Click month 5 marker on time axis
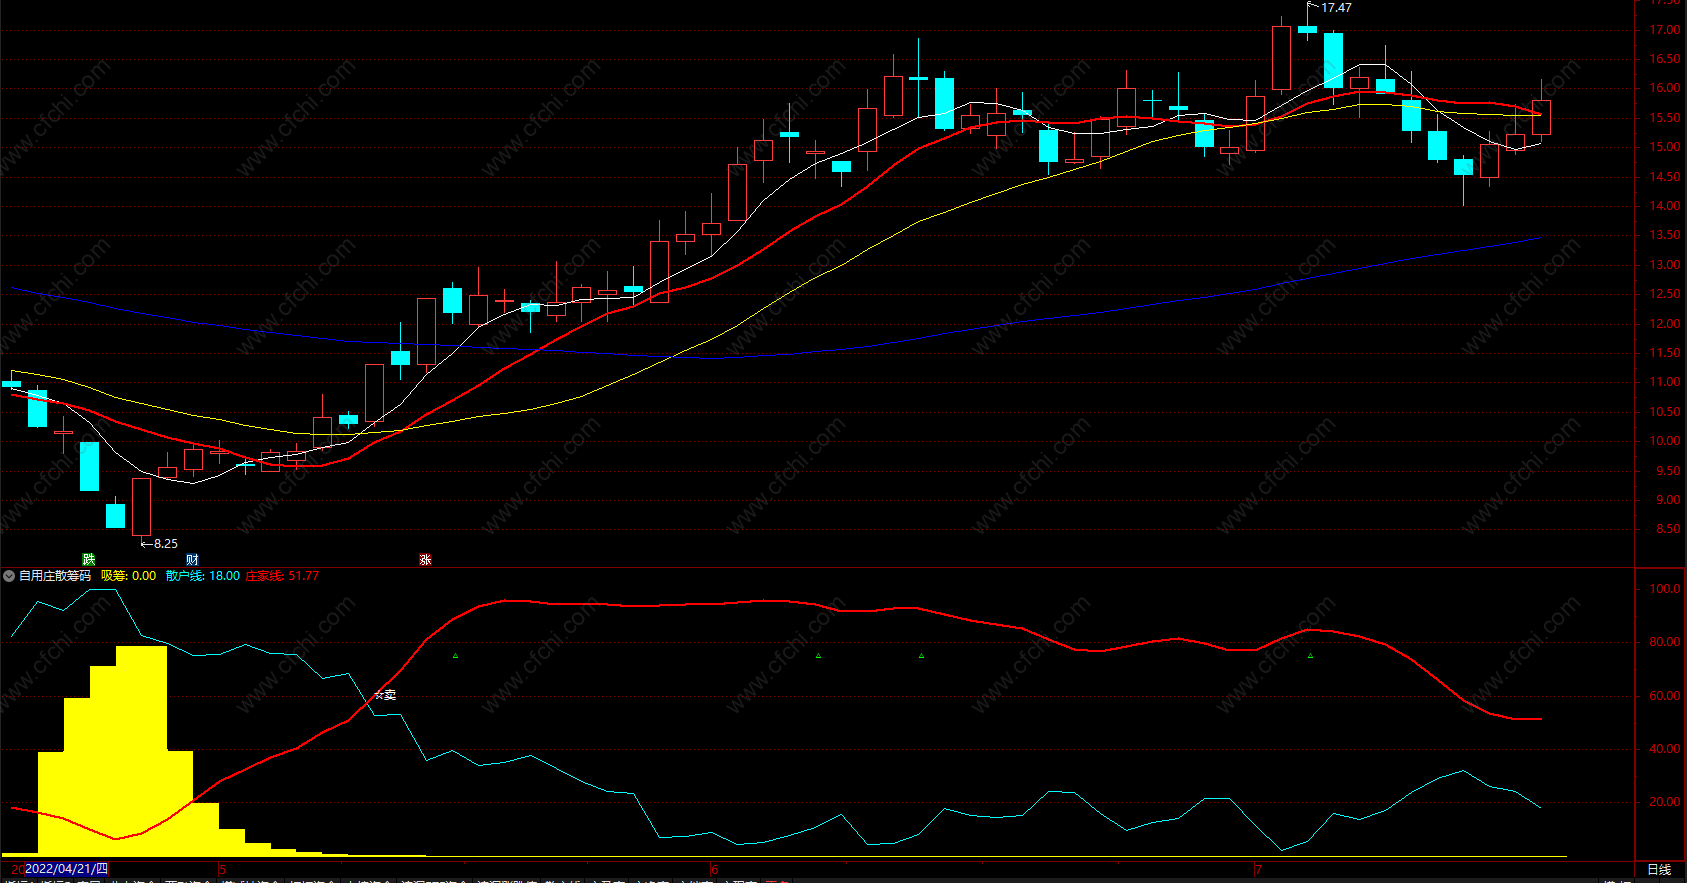Viewport: 1687px width, 883px height. click(223, 870)
